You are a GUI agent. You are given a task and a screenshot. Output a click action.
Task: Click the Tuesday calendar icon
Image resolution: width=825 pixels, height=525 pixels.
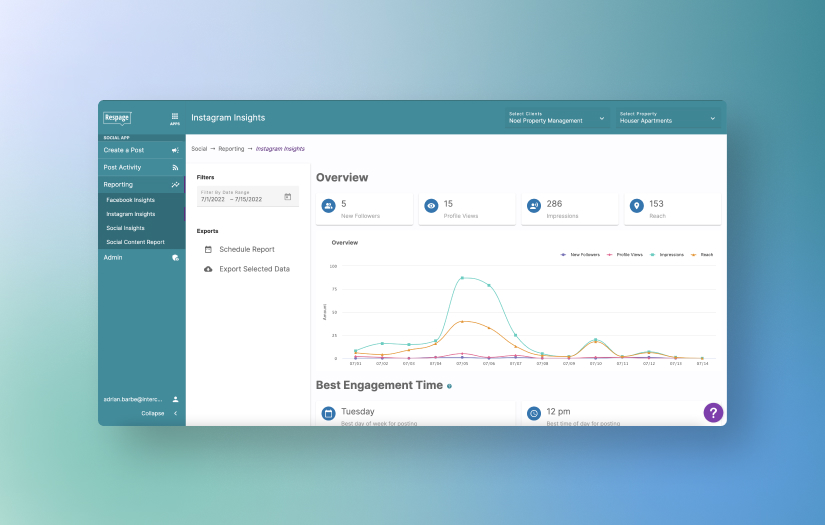(328, 413)
